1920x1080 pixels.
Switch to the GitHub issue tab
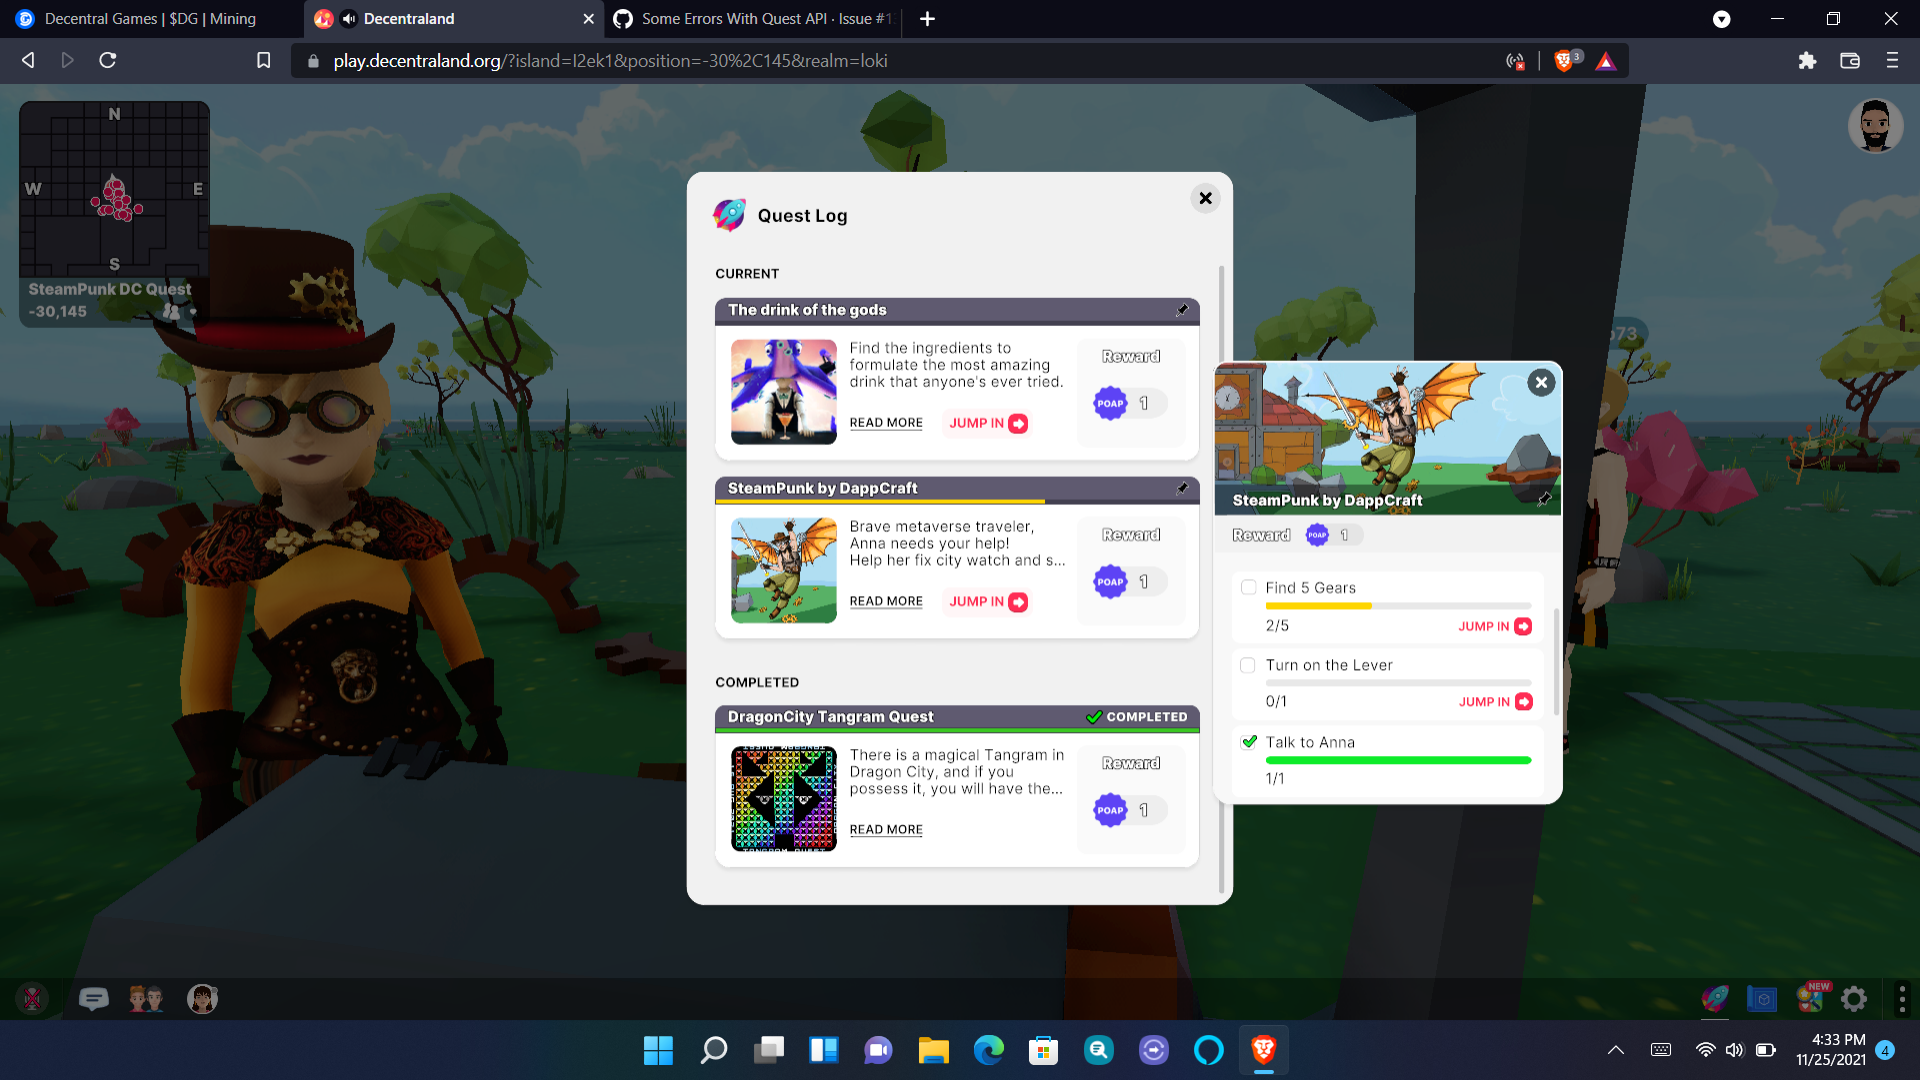(750, 19)
